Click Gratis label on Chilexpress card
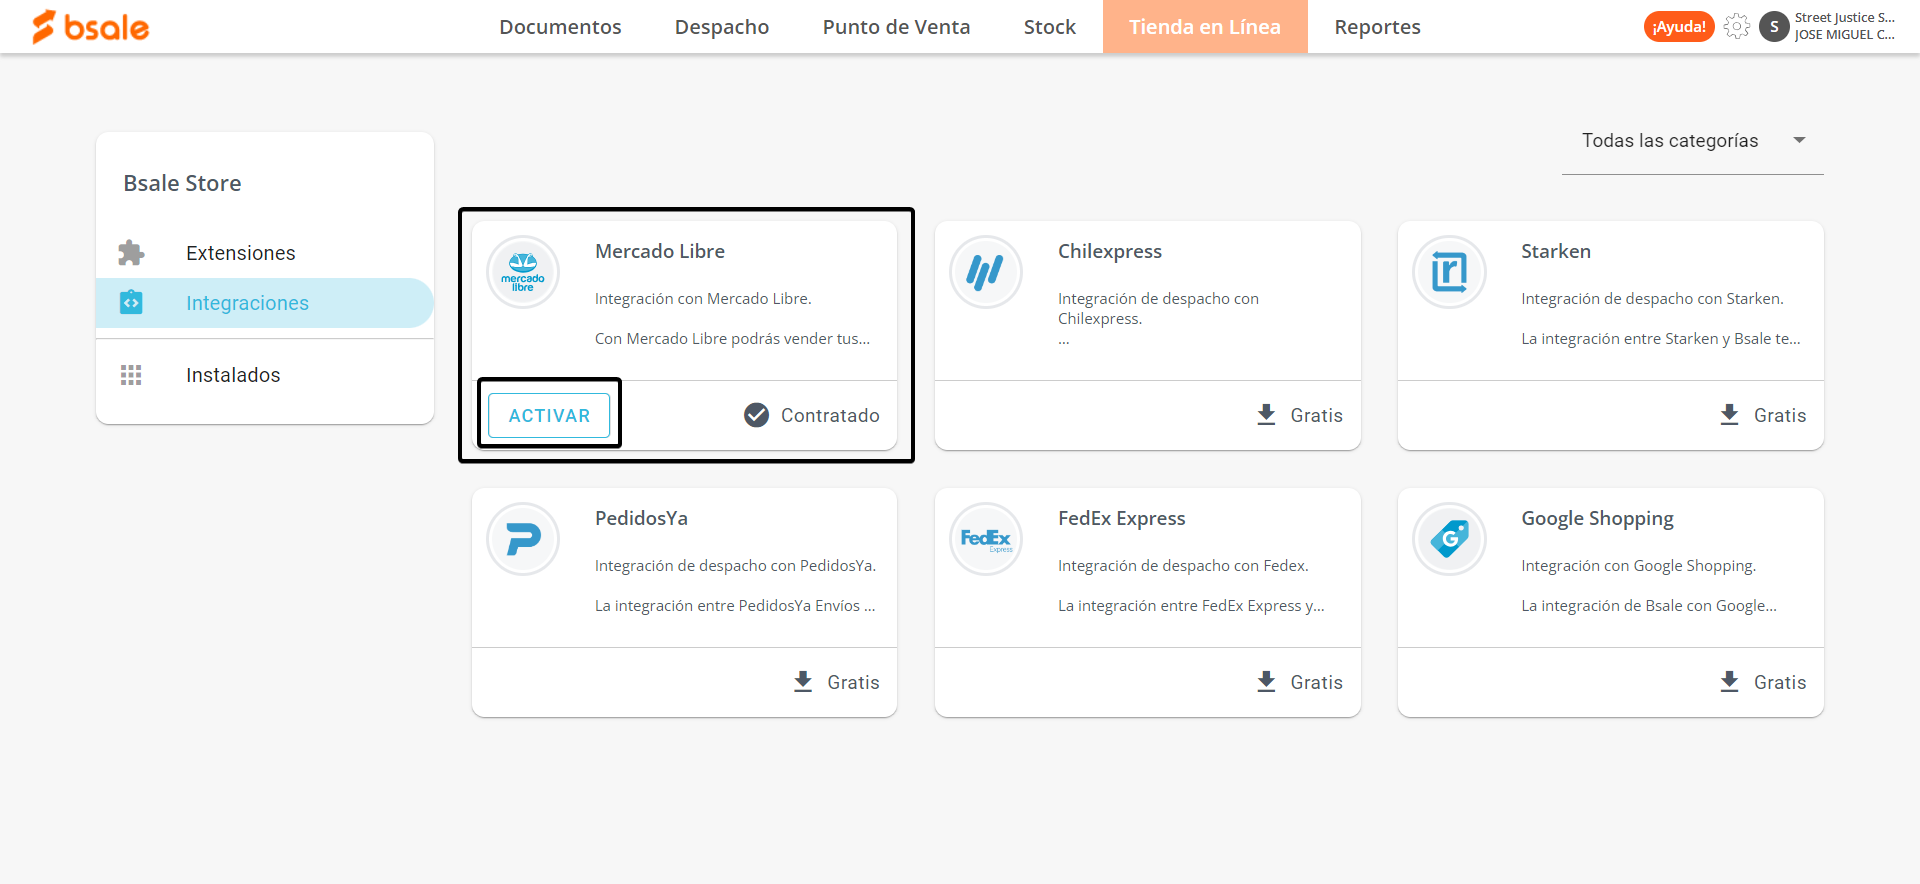Screen dimensions: 1920x884 click(x=1316, y=415)
